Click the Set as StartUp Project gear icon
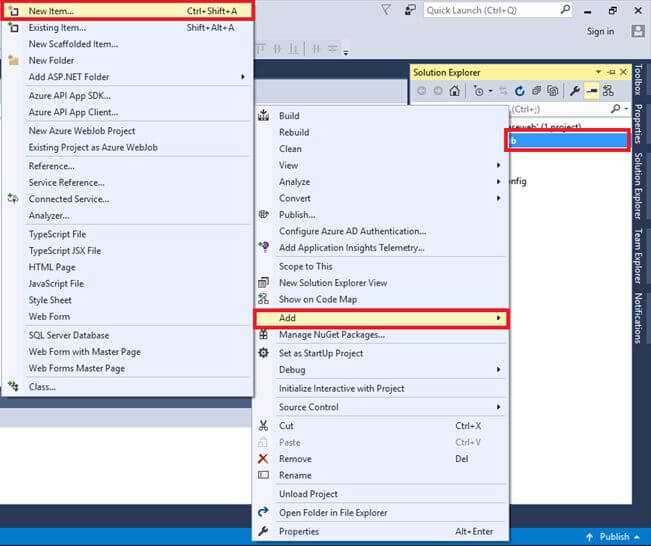 coord(264,353)
